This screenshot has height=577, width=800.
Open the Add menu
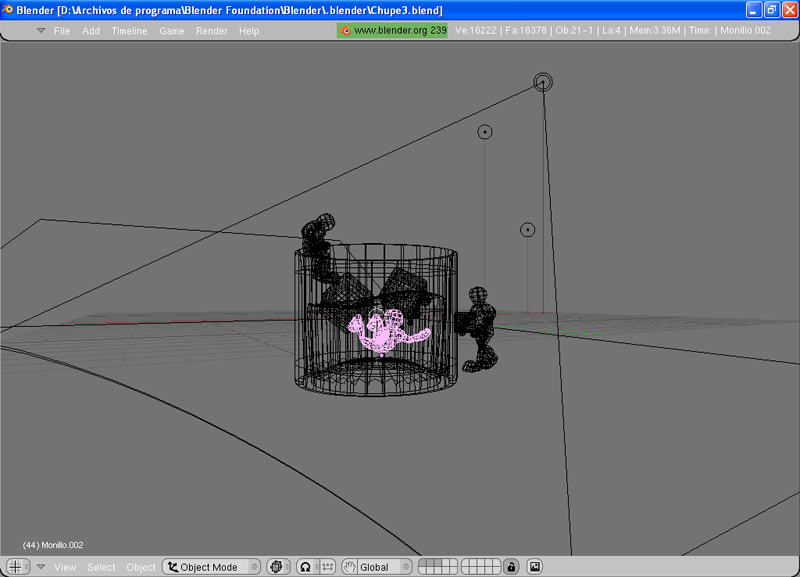pos(91,31)
